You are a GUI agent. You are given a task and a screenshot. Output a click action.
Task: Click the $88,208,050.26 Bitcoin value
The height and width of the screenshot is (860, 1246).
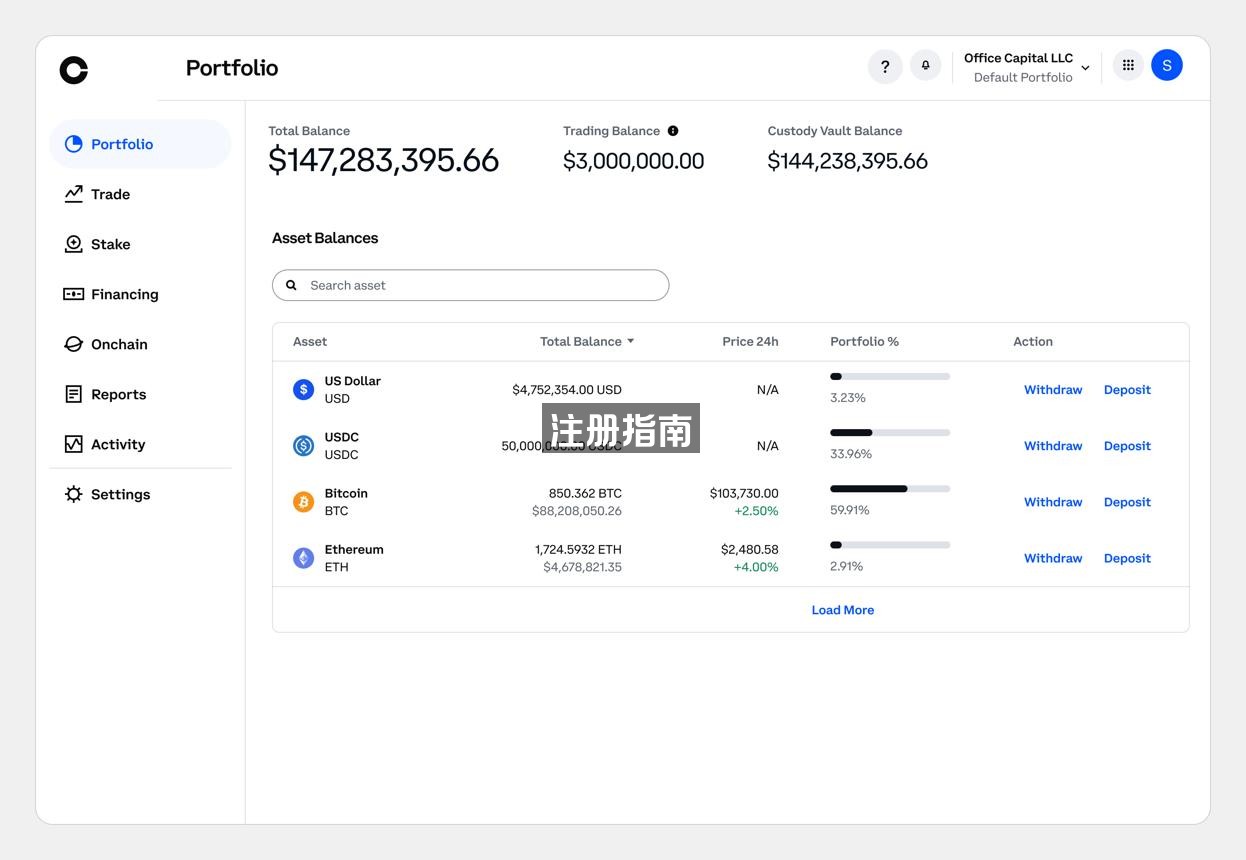(x=577, y=511)
